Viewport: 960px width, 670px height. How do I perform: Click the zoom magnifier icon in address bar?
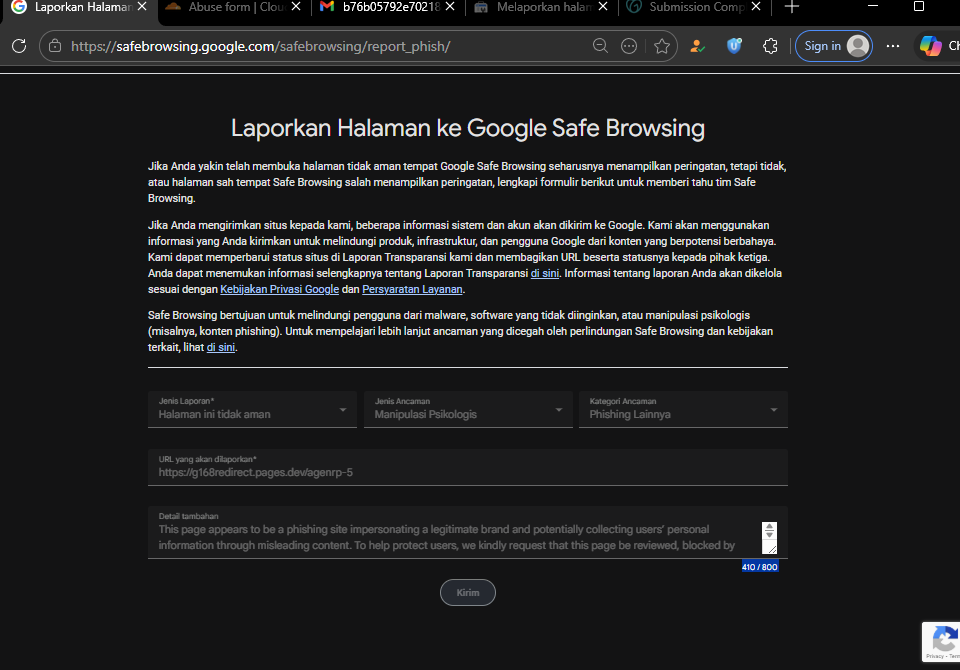pos(601,46)
